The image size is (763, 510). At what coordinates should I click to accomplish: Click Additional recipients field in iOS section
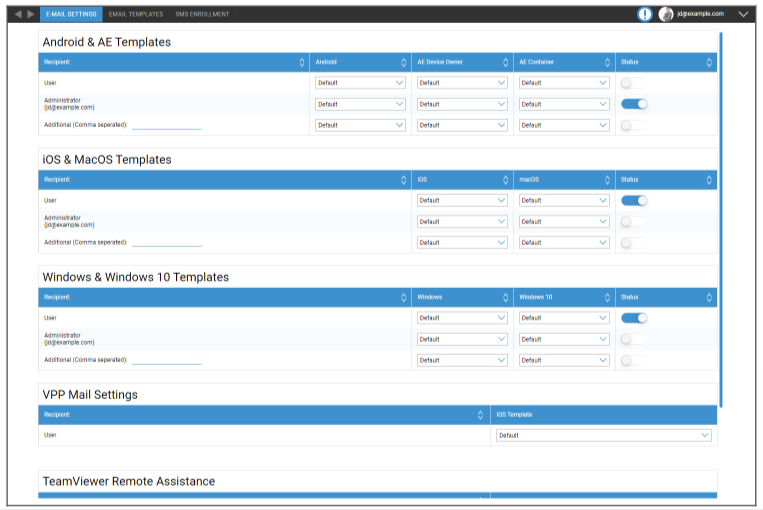(x=166, y=243)
